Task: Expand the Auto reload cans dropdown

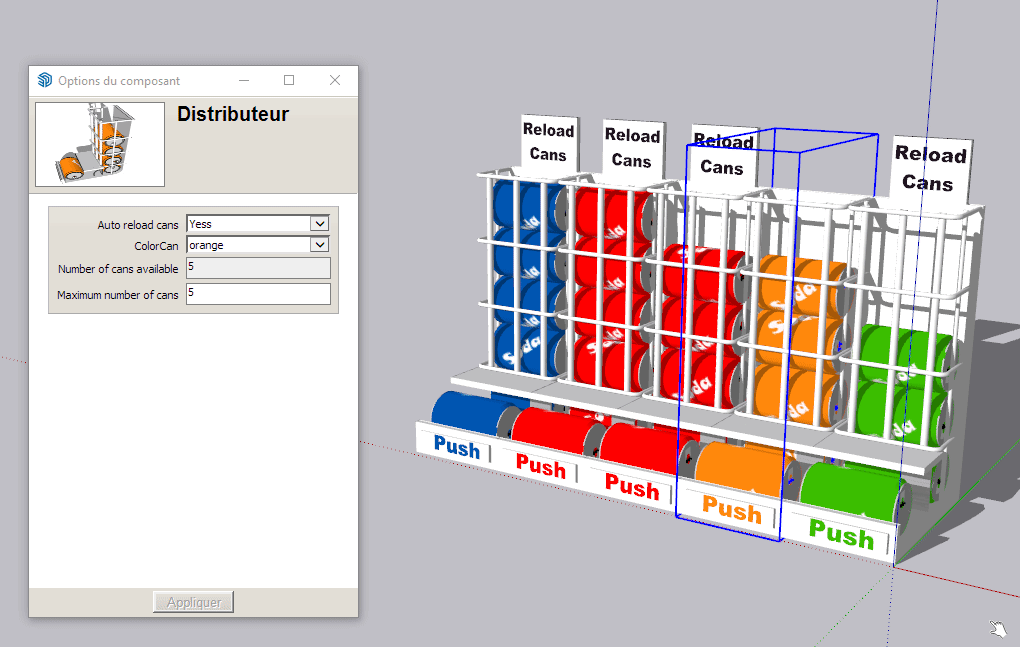Action: click(320, 224)
